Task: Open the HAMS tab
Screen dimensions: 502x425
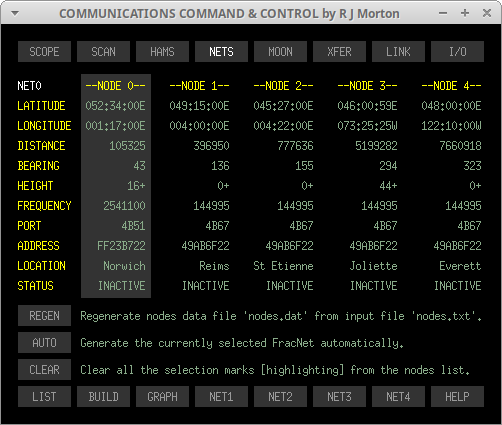Action: pos(162,52)
